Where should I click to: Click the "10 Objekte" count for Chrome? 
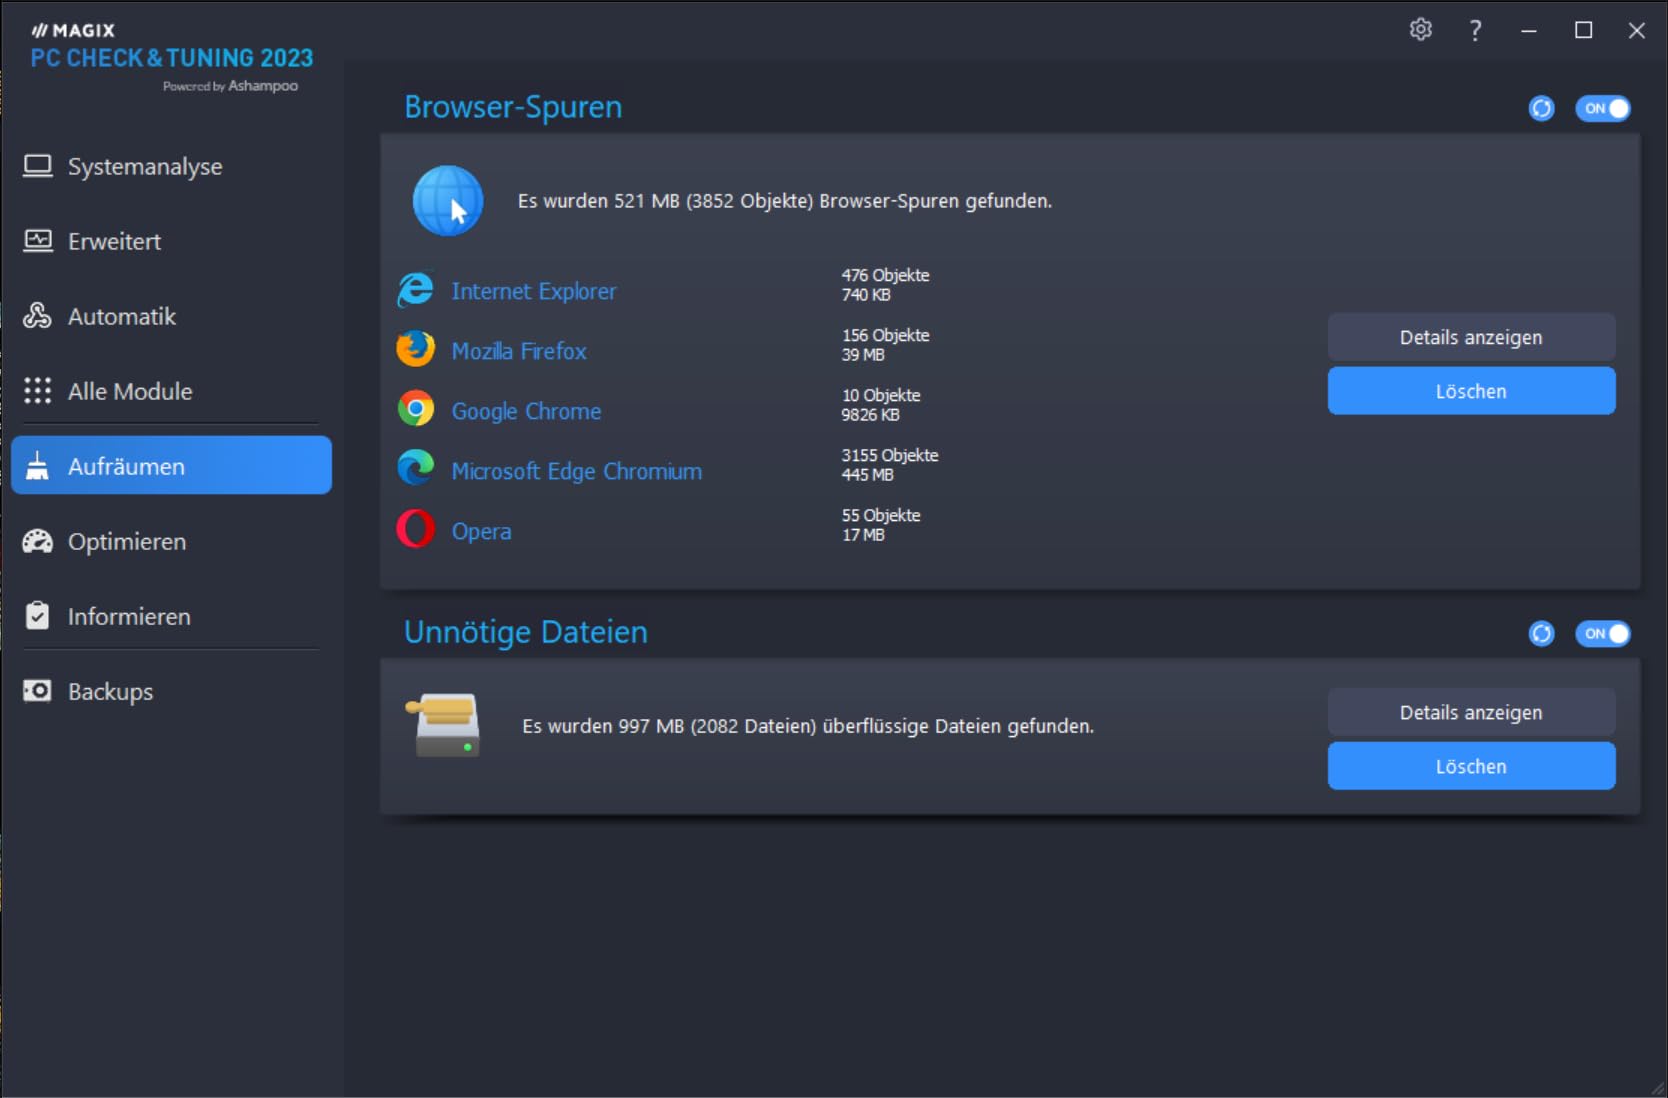coord(881,395)
